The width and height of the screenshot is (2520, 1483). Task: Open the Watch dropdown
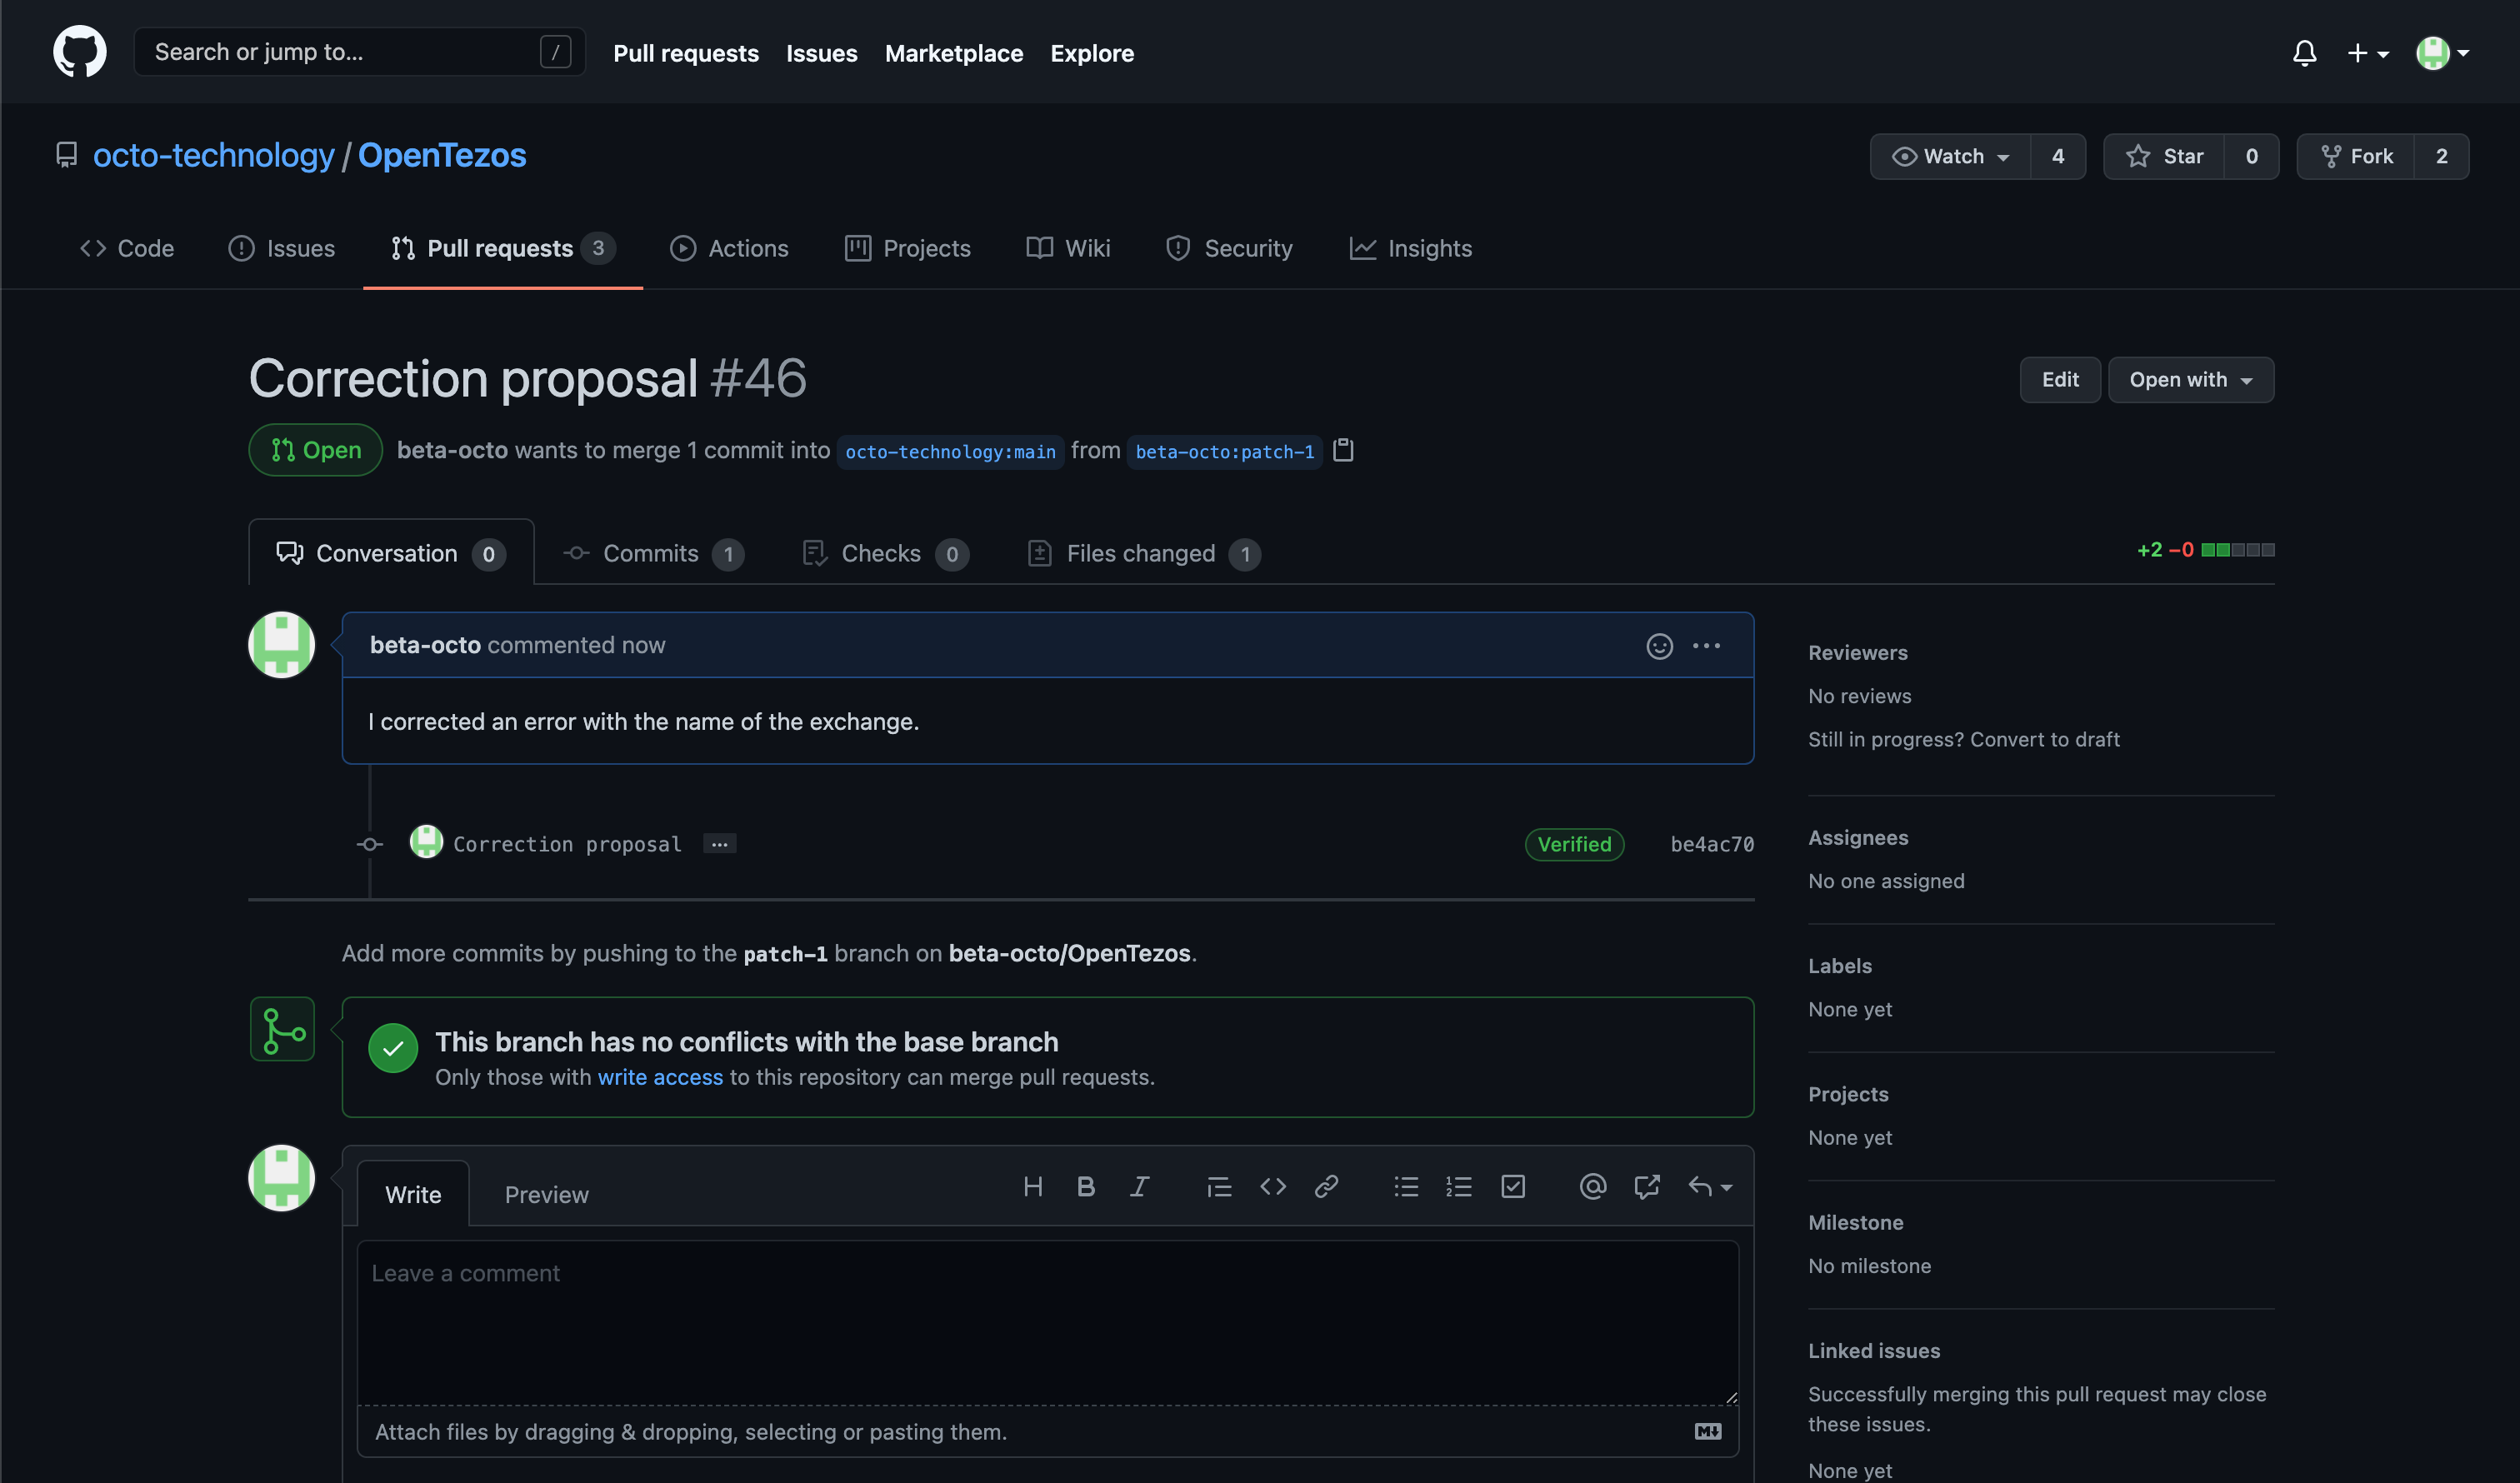(1950, 157)
